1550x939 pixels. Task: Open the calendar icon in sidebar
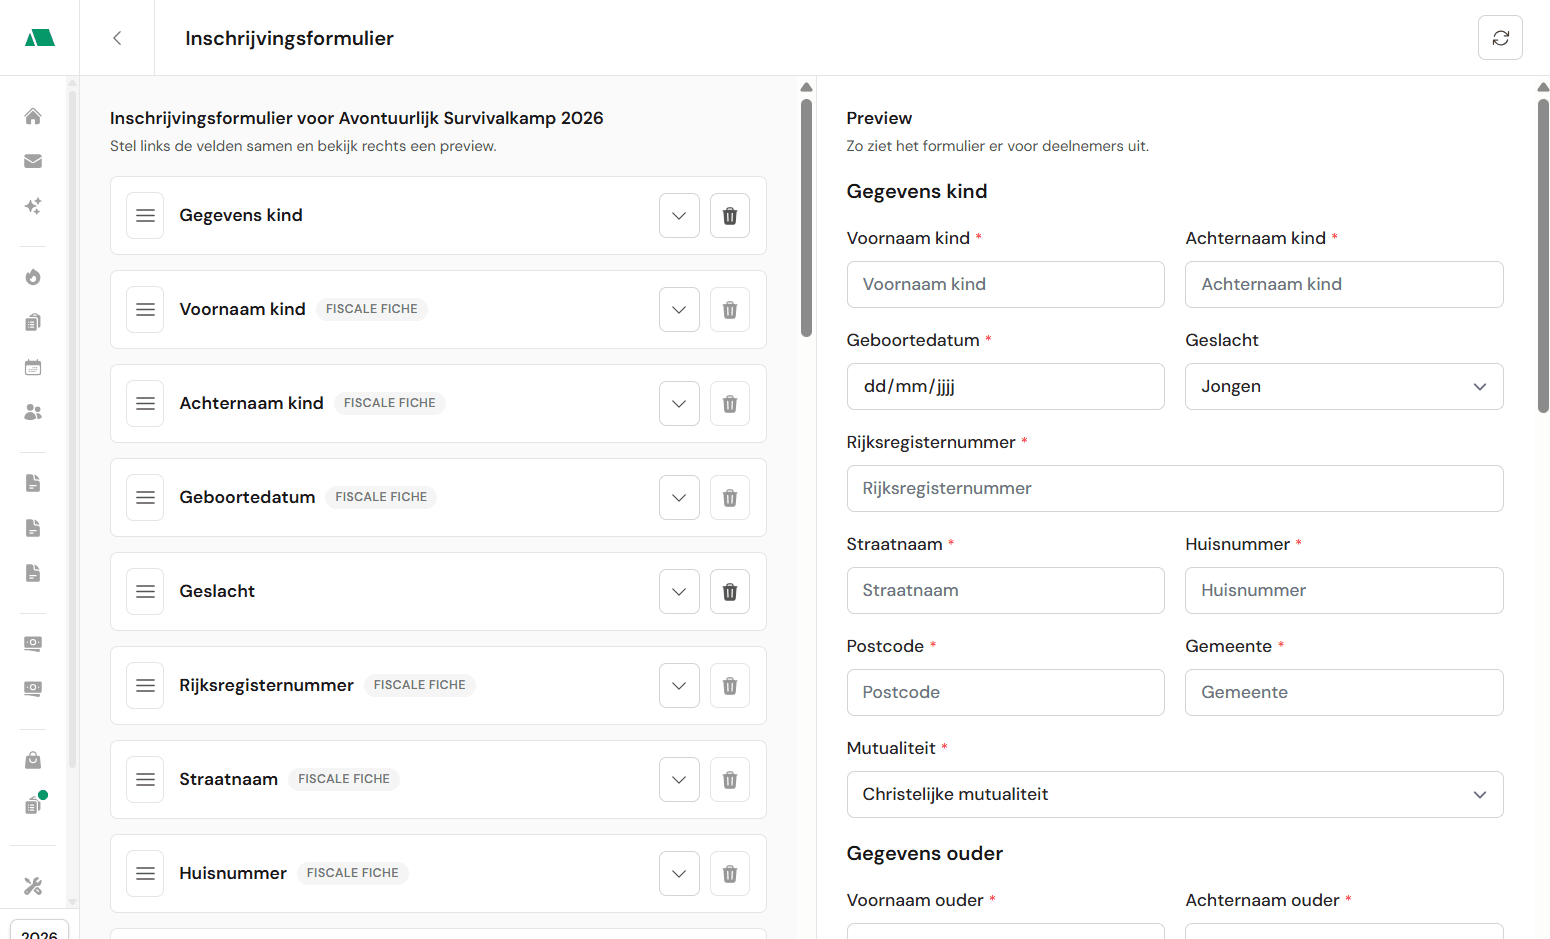pyautogui.click(x=33, y=367)
